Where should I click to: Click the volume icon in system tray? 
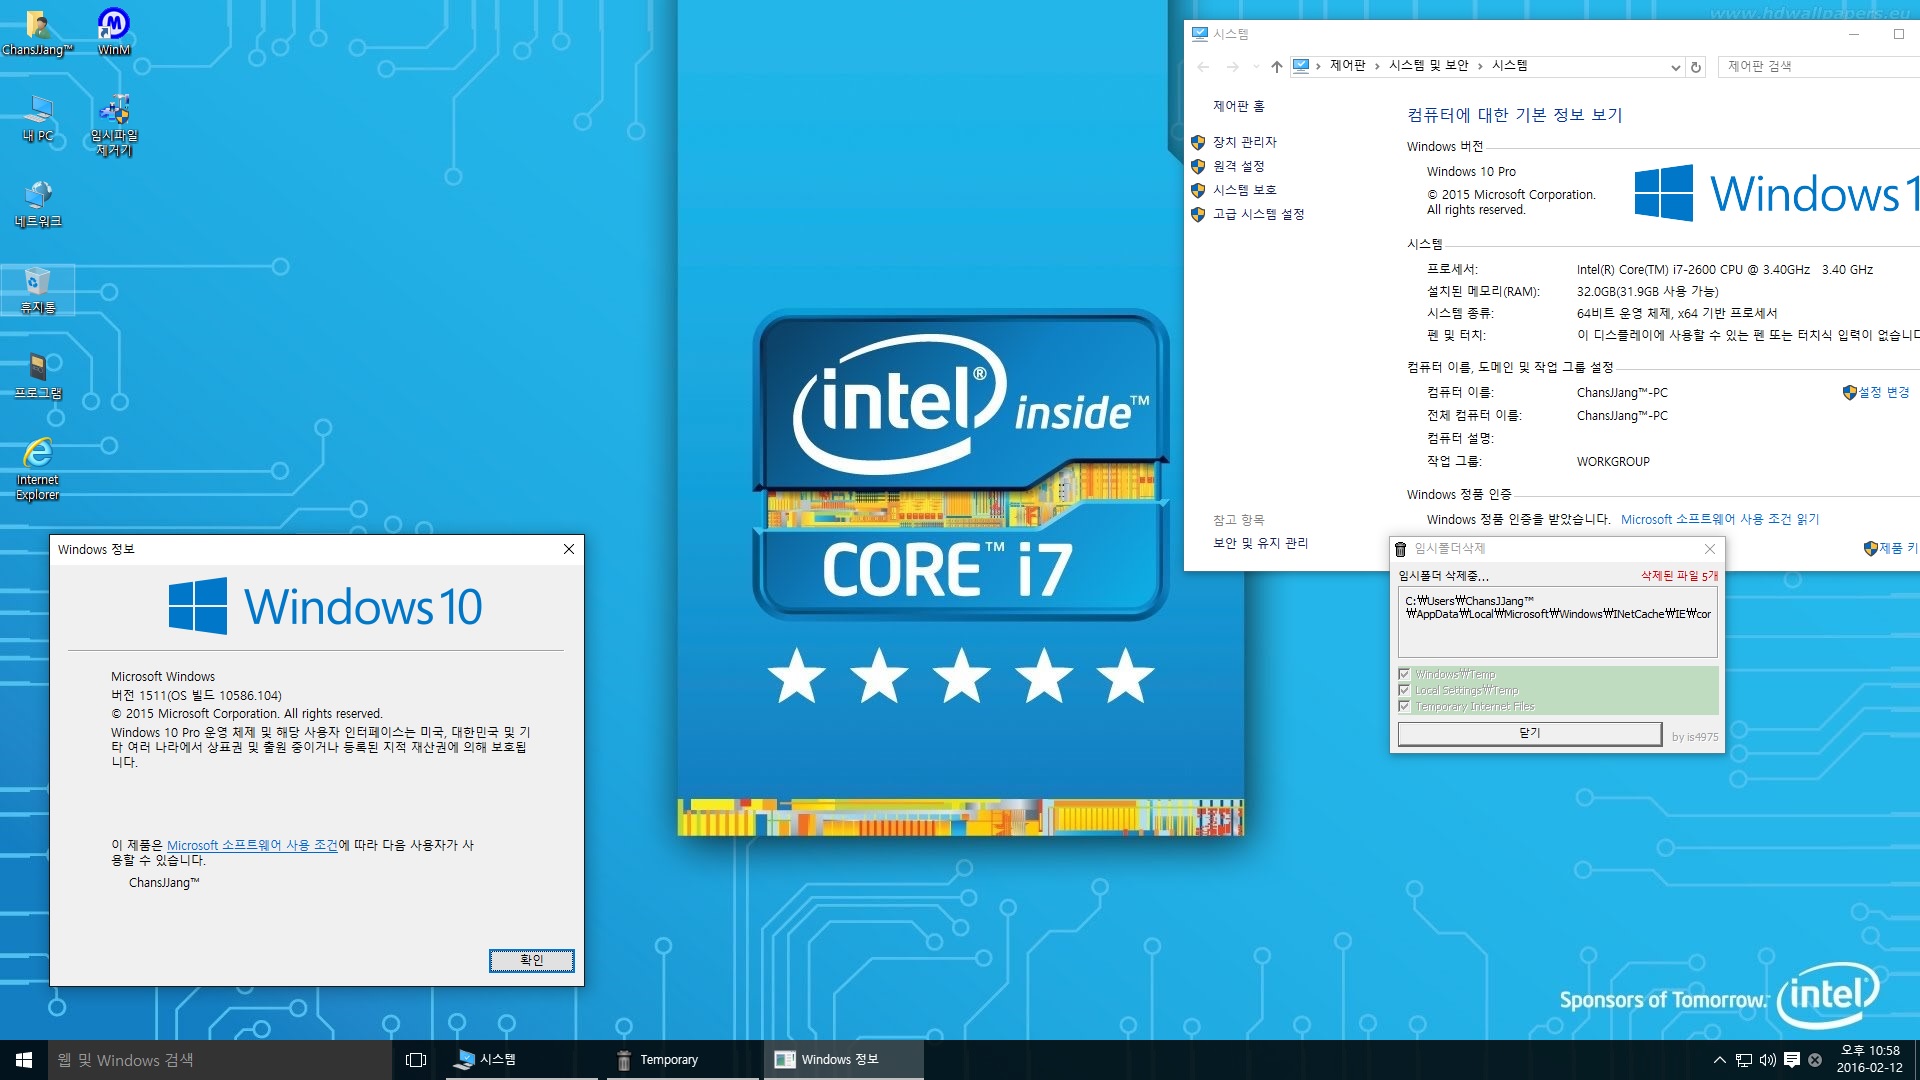click(1767, 1060)
